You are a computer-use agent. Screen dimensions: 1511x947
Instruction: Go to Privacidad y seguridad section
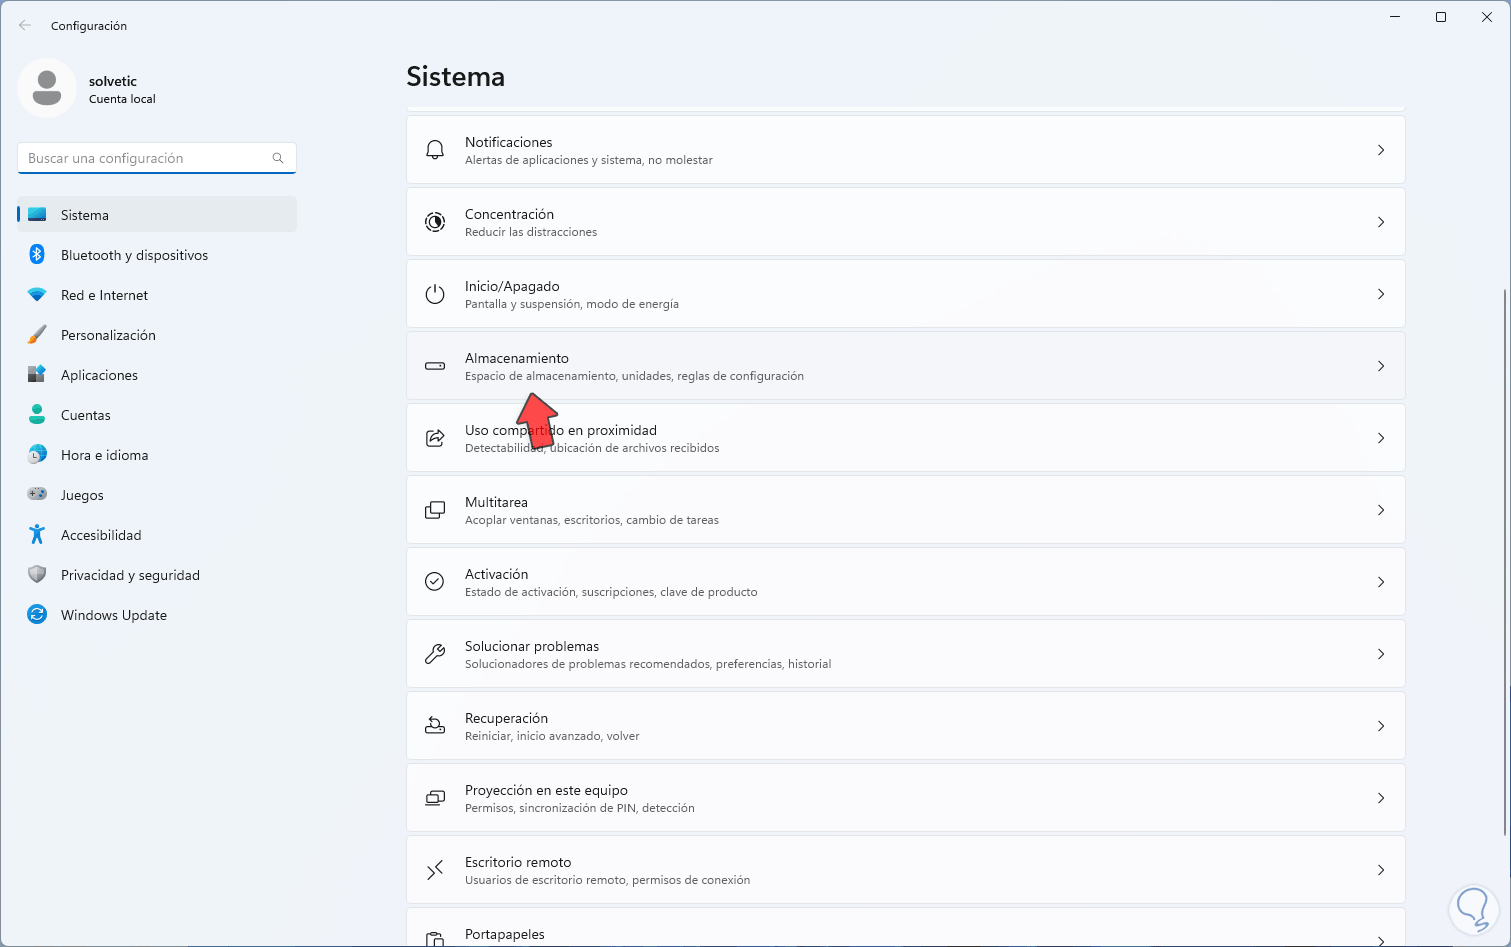pyautogui.click(x=130, y=575)
